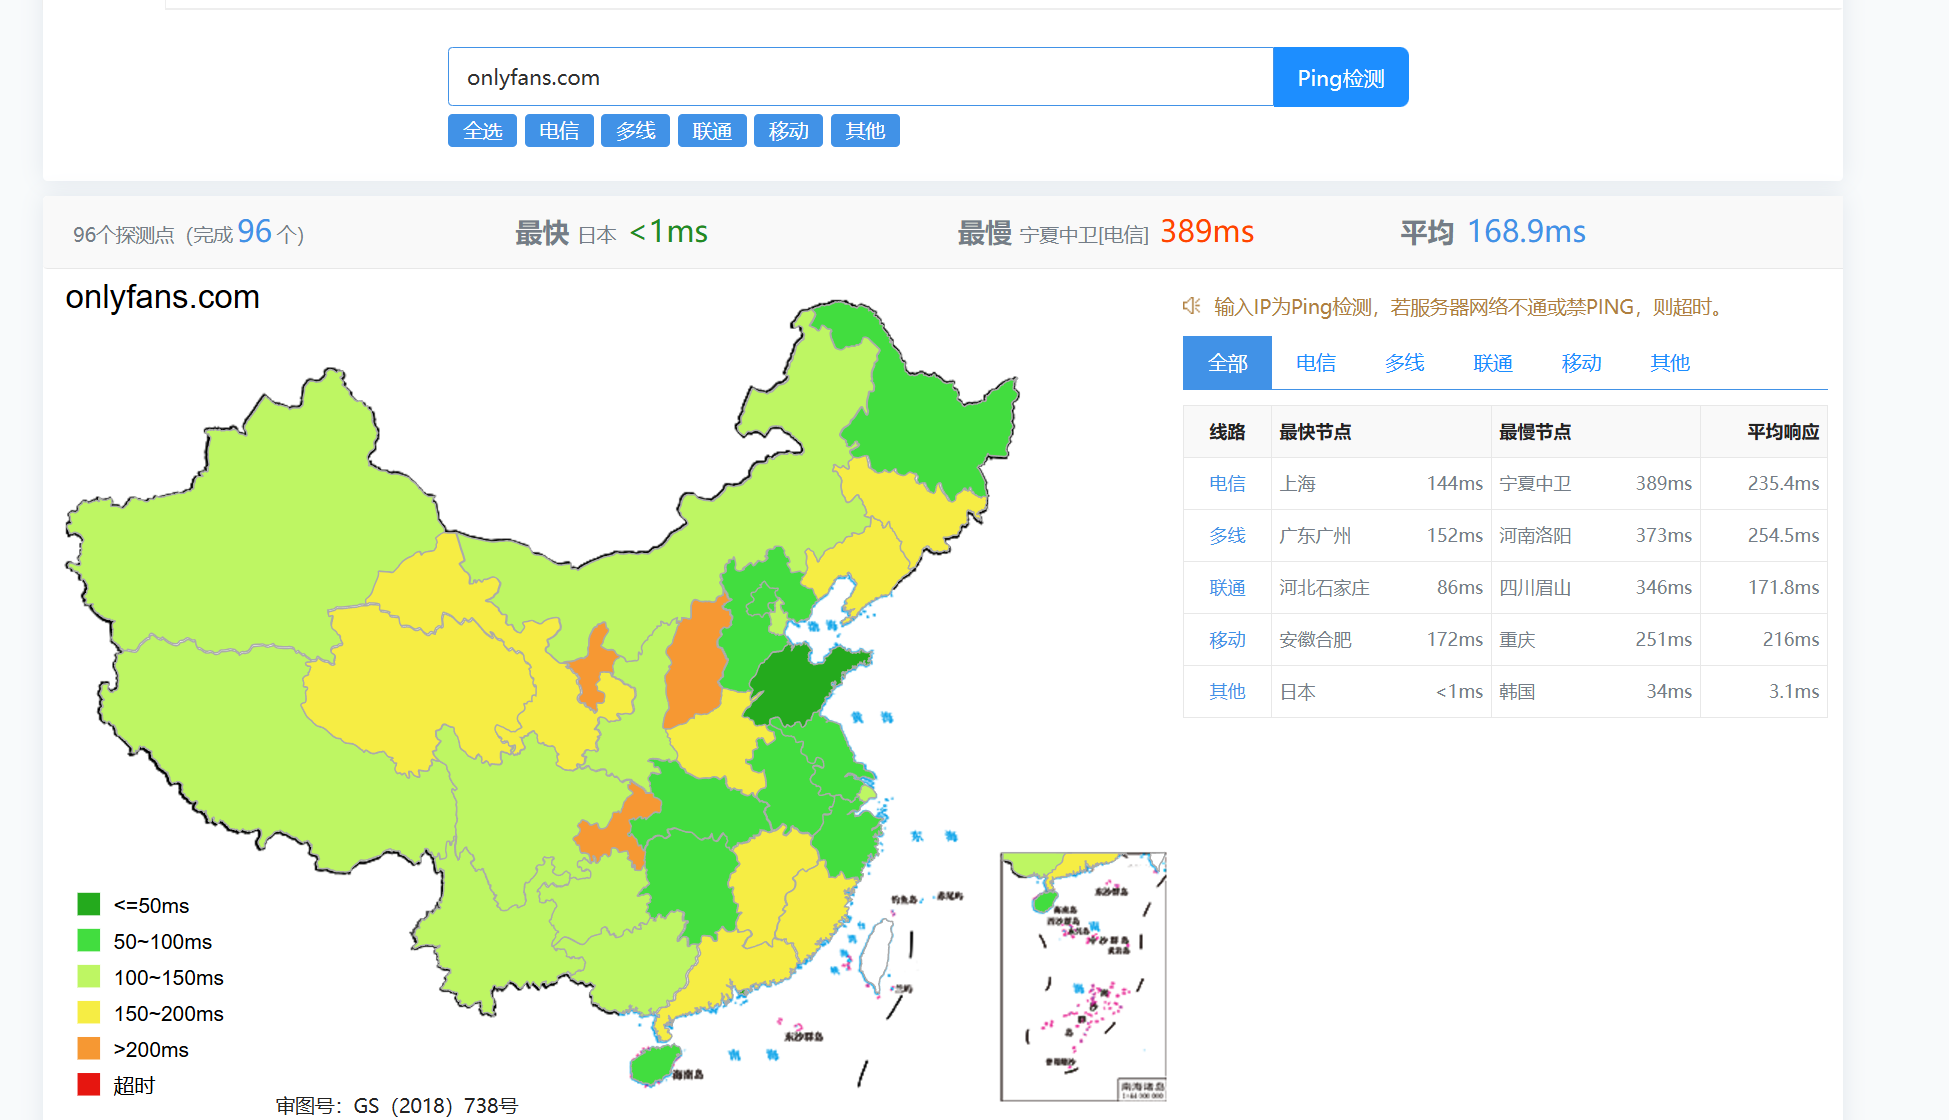Click the dark green <=50ms legend swatch
The image size is (1949, 1120).
tap(89, 905)
